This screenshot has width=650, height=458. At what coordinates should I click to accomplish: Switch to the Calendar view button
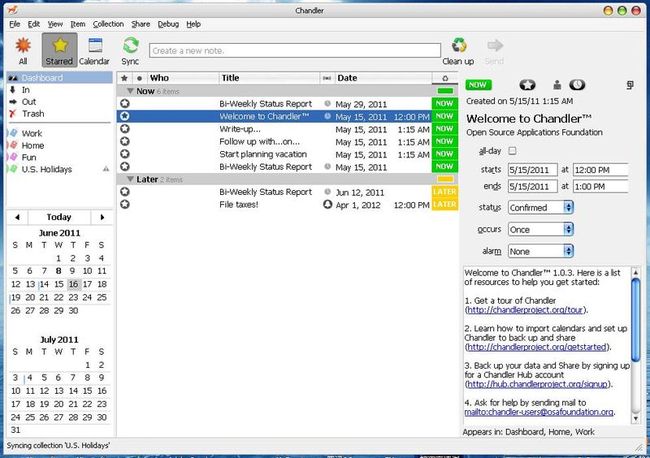[x=95, y=50]
